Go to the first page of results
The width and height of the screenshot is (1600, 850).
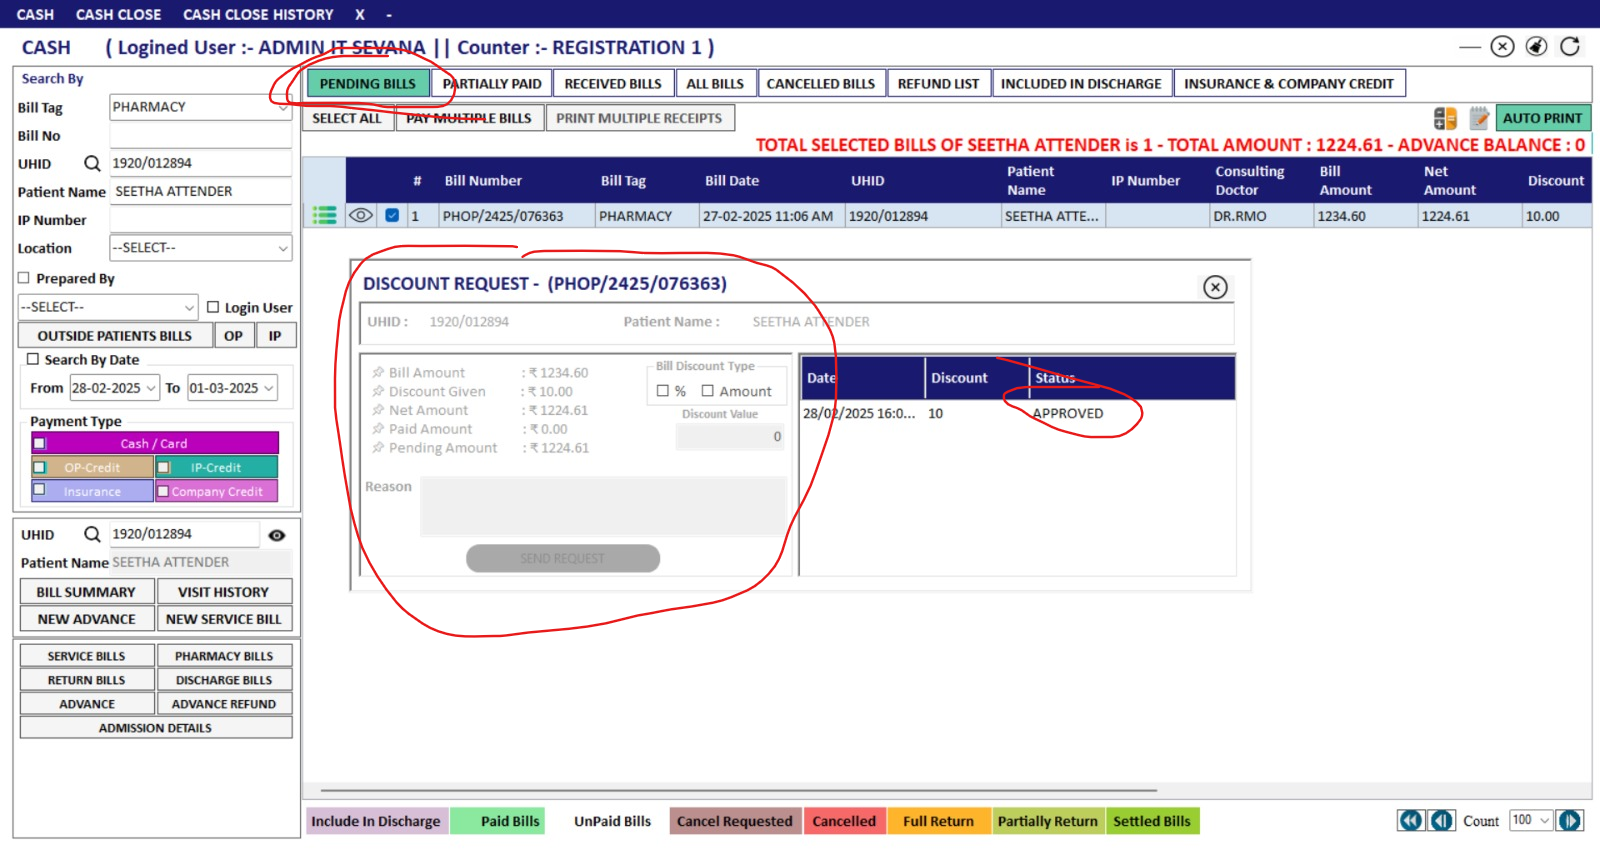[1410, 821]
